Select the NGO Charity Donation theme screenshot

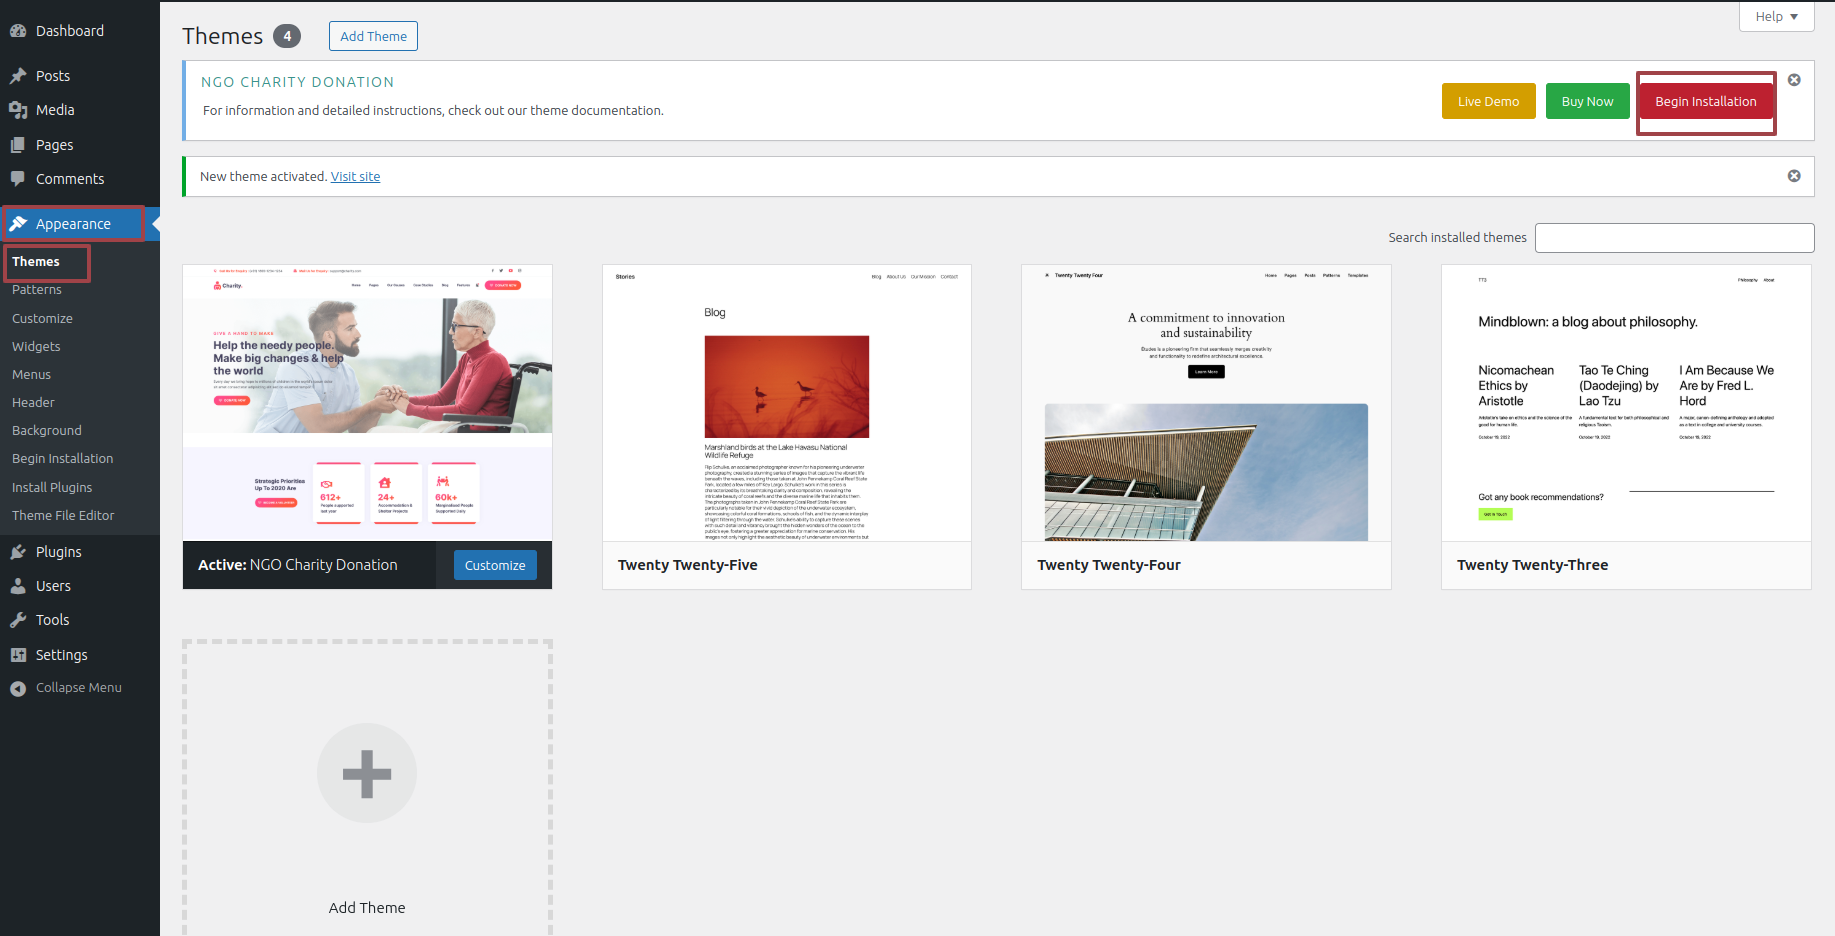(367, 403)
